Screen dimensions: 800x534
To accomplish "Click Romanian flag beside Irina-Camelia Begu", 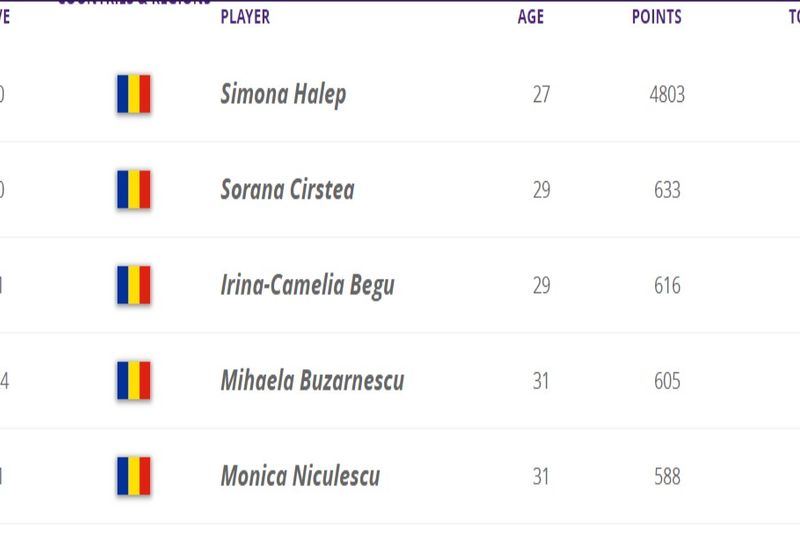I will [x=133, y=285].
